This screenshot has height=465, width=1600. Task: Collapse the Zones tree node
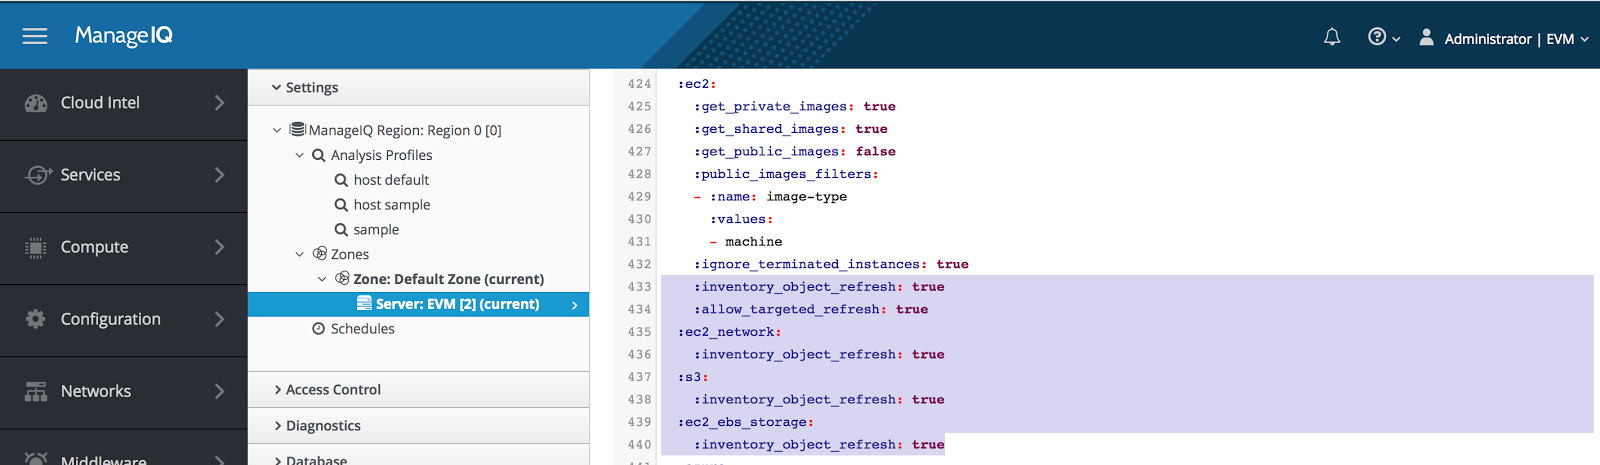click(299, 254)
